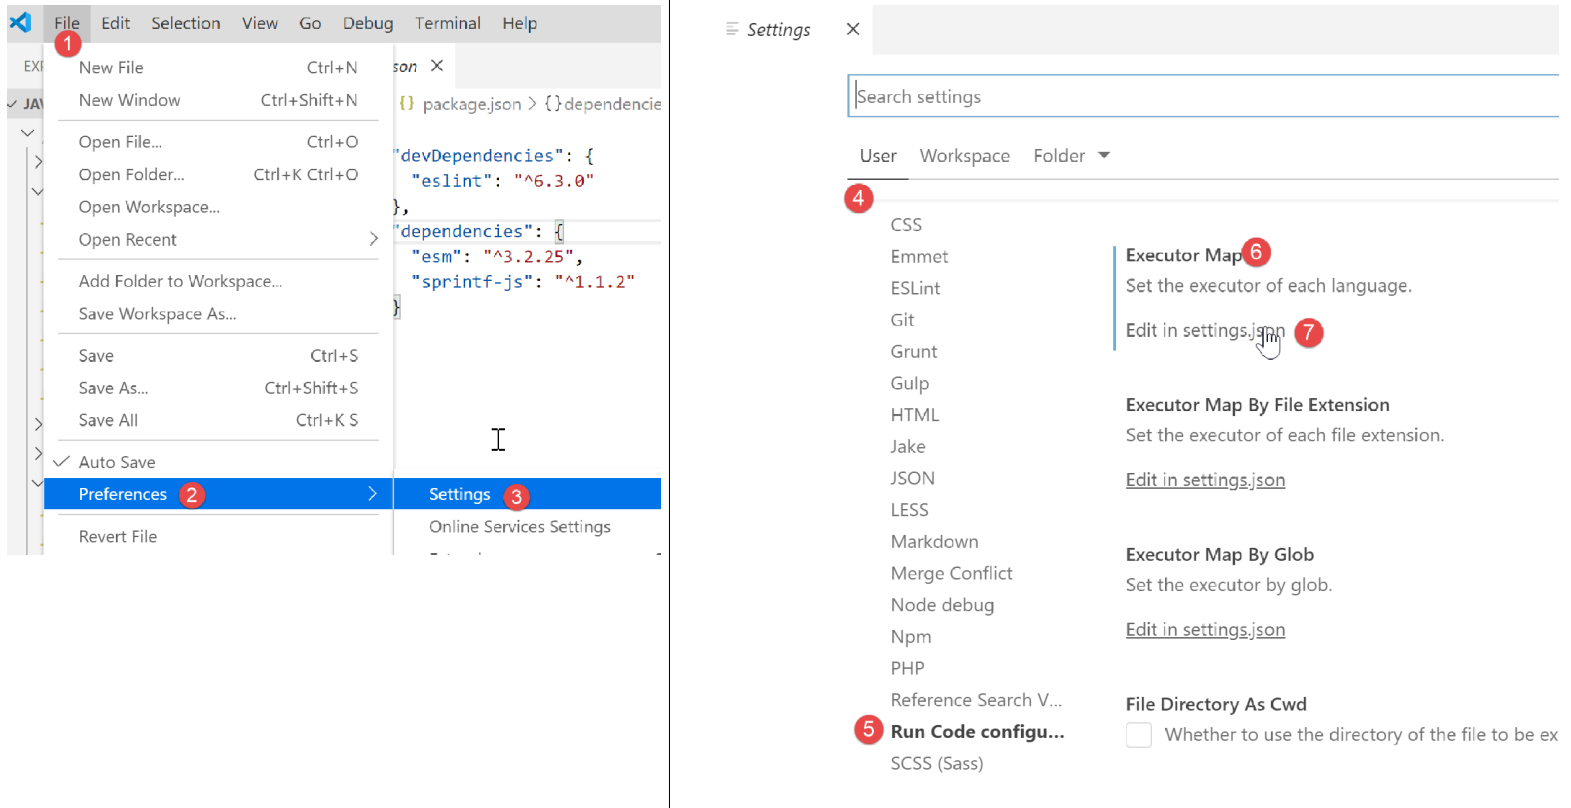Click the Search settings input field
The image size is (1571, 808).
1200,97
